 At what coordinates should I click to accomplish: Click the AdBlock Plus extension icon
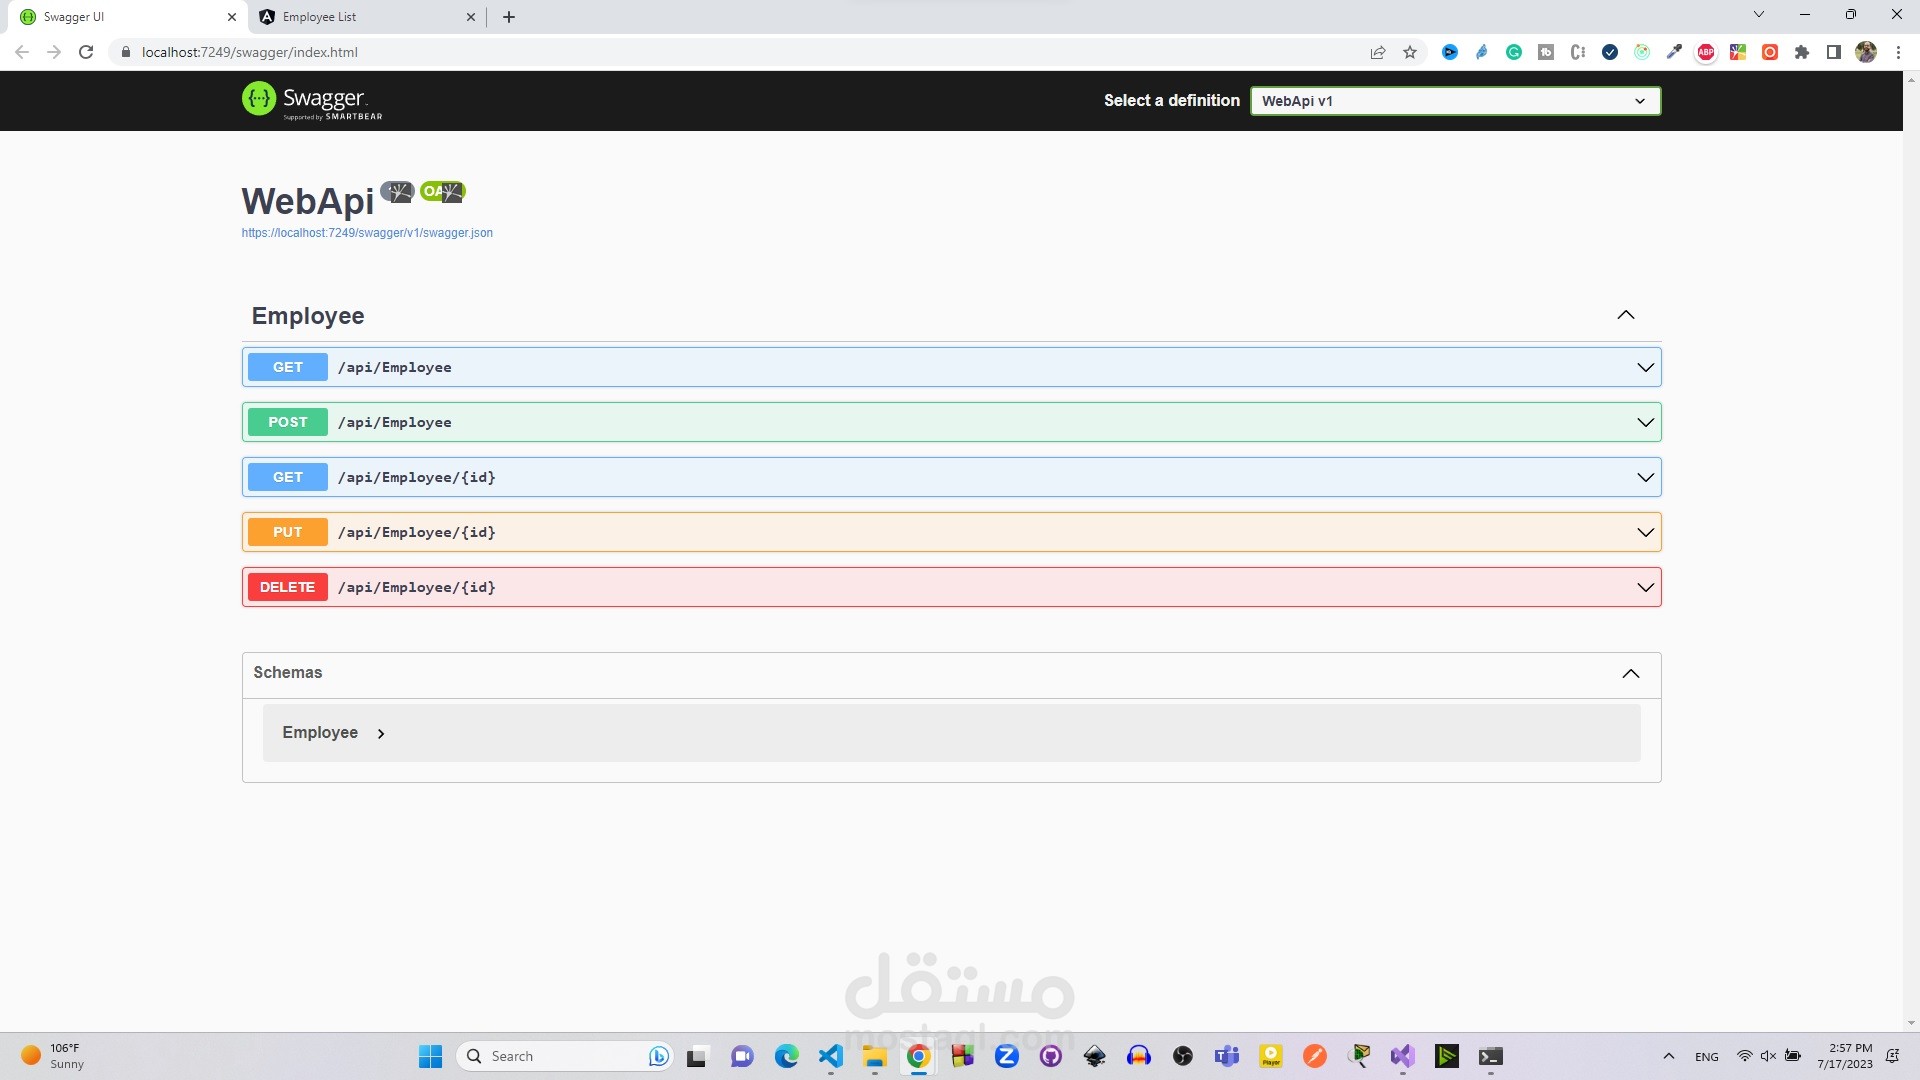click(x=1706, y=52)
